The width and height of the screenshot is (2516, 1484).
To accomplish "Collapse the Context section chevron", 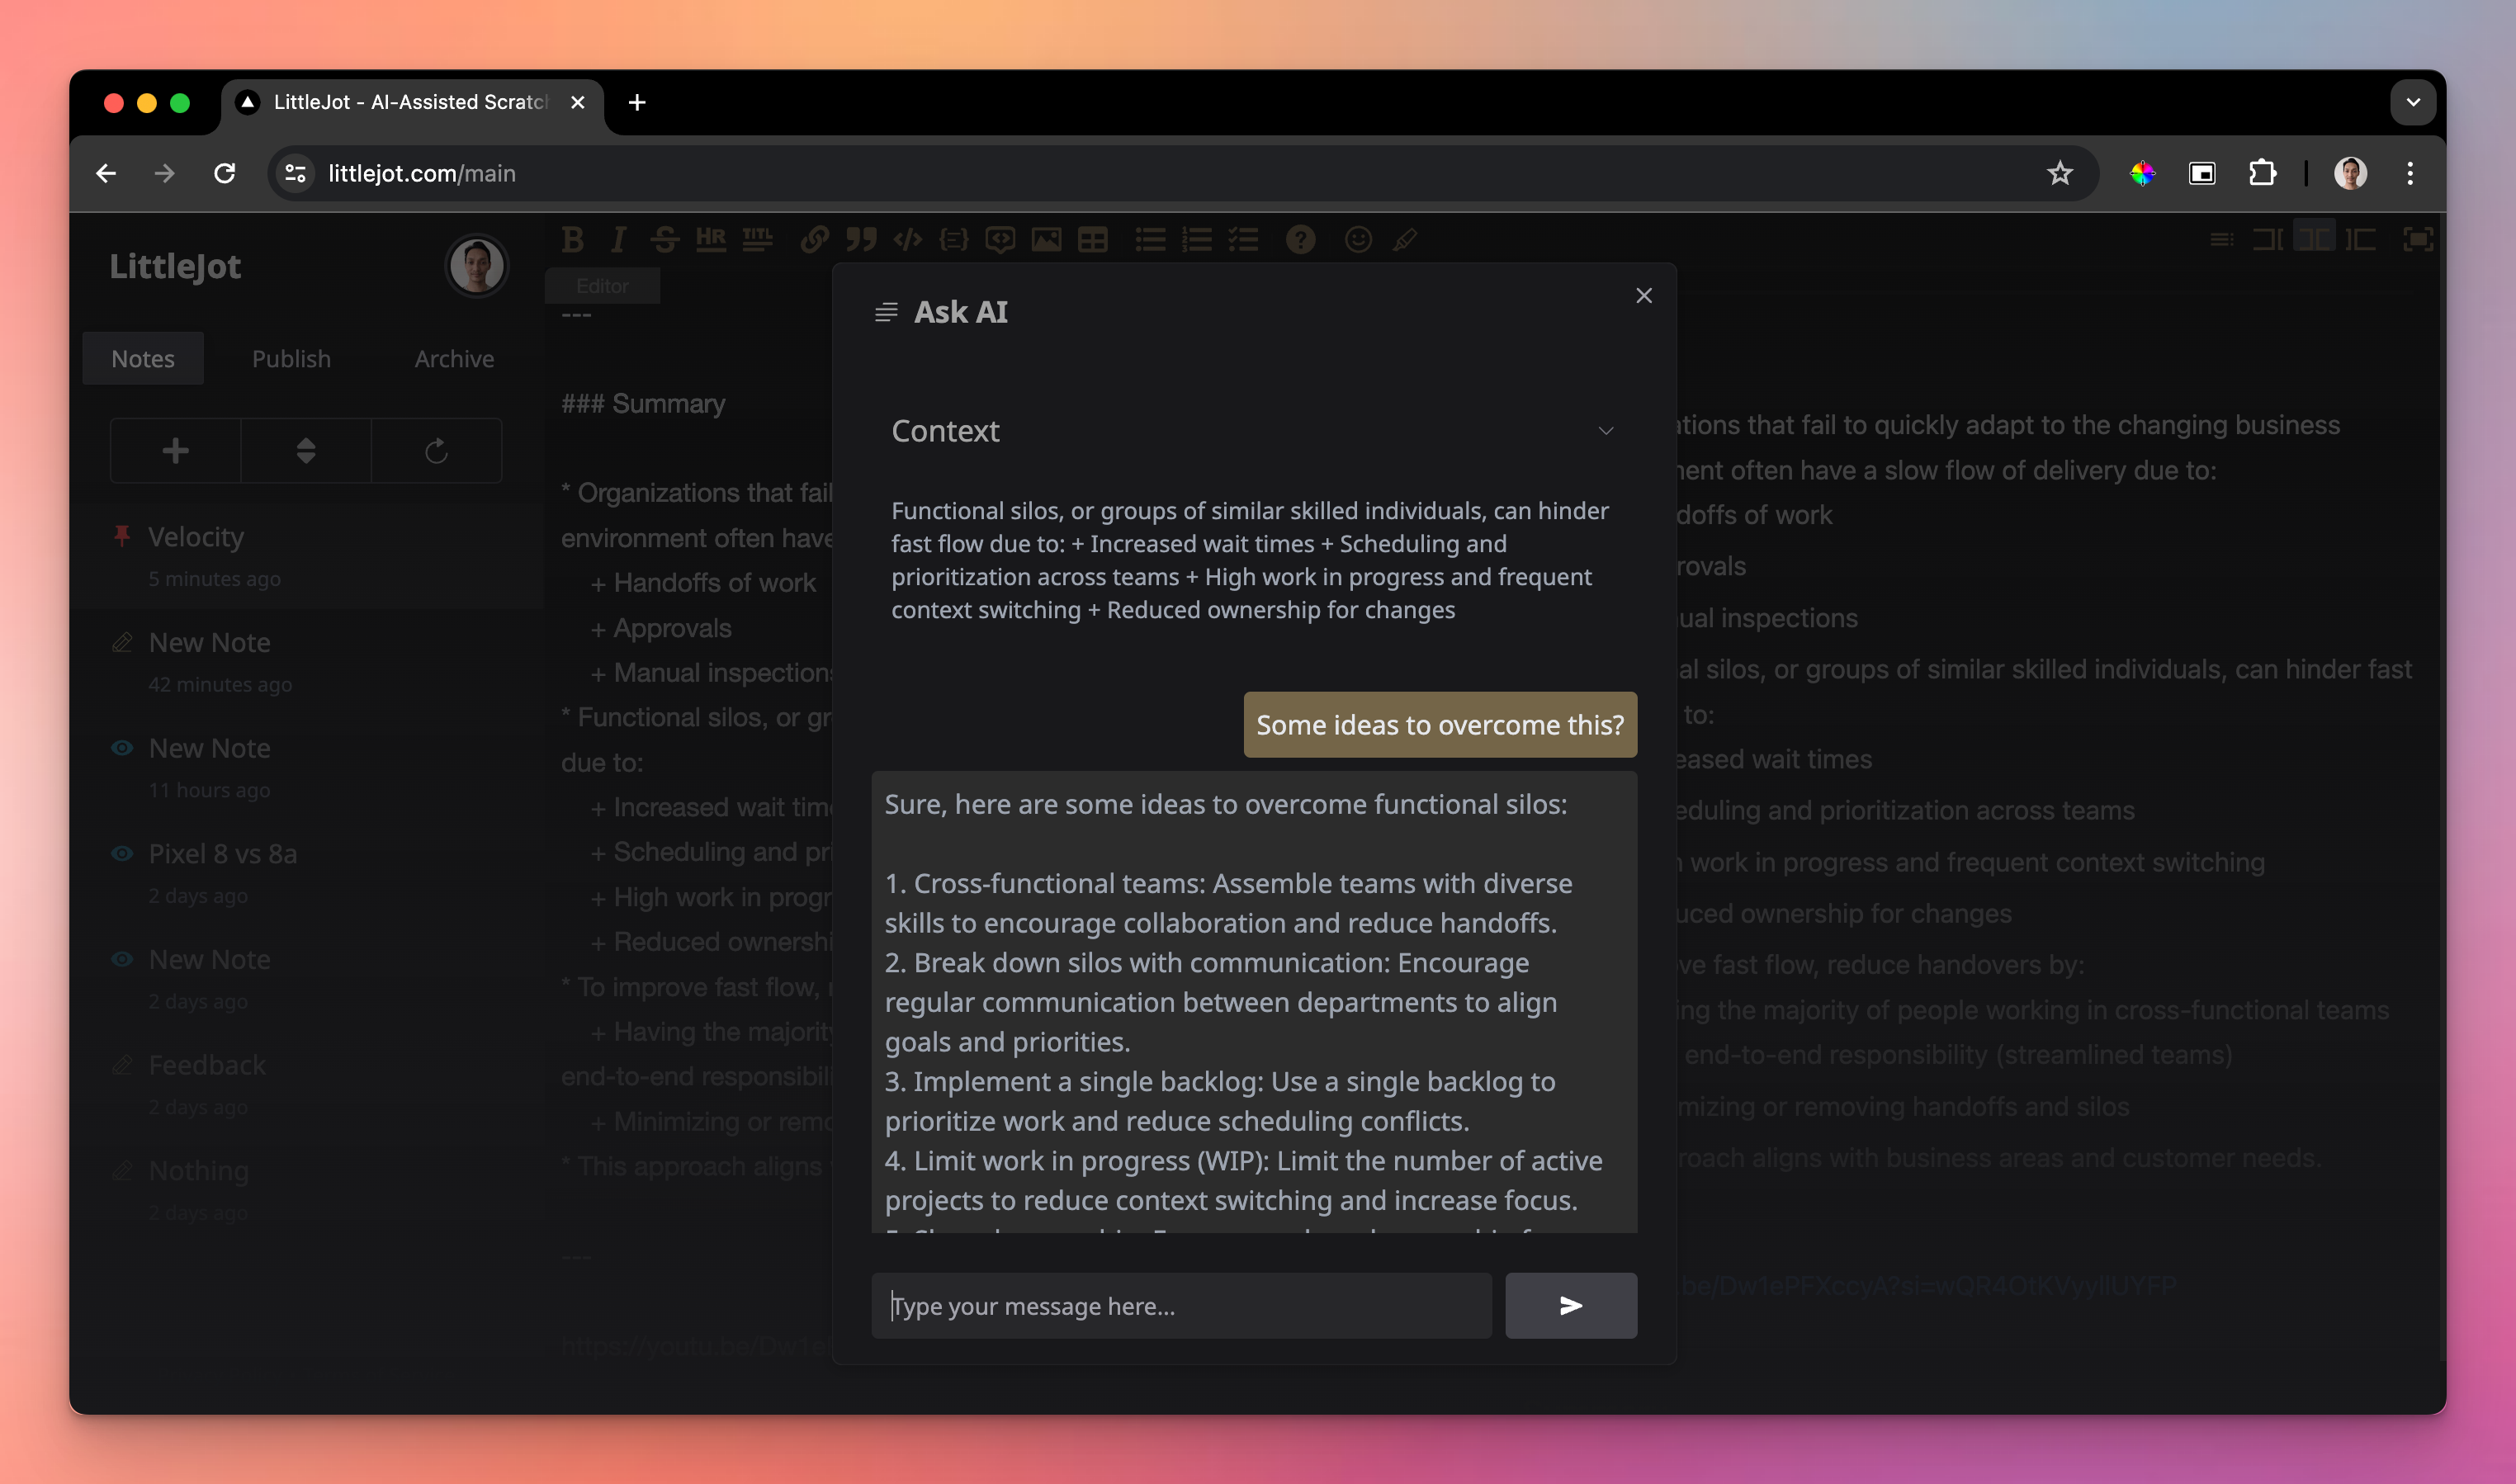I will tap(1605, 431).
